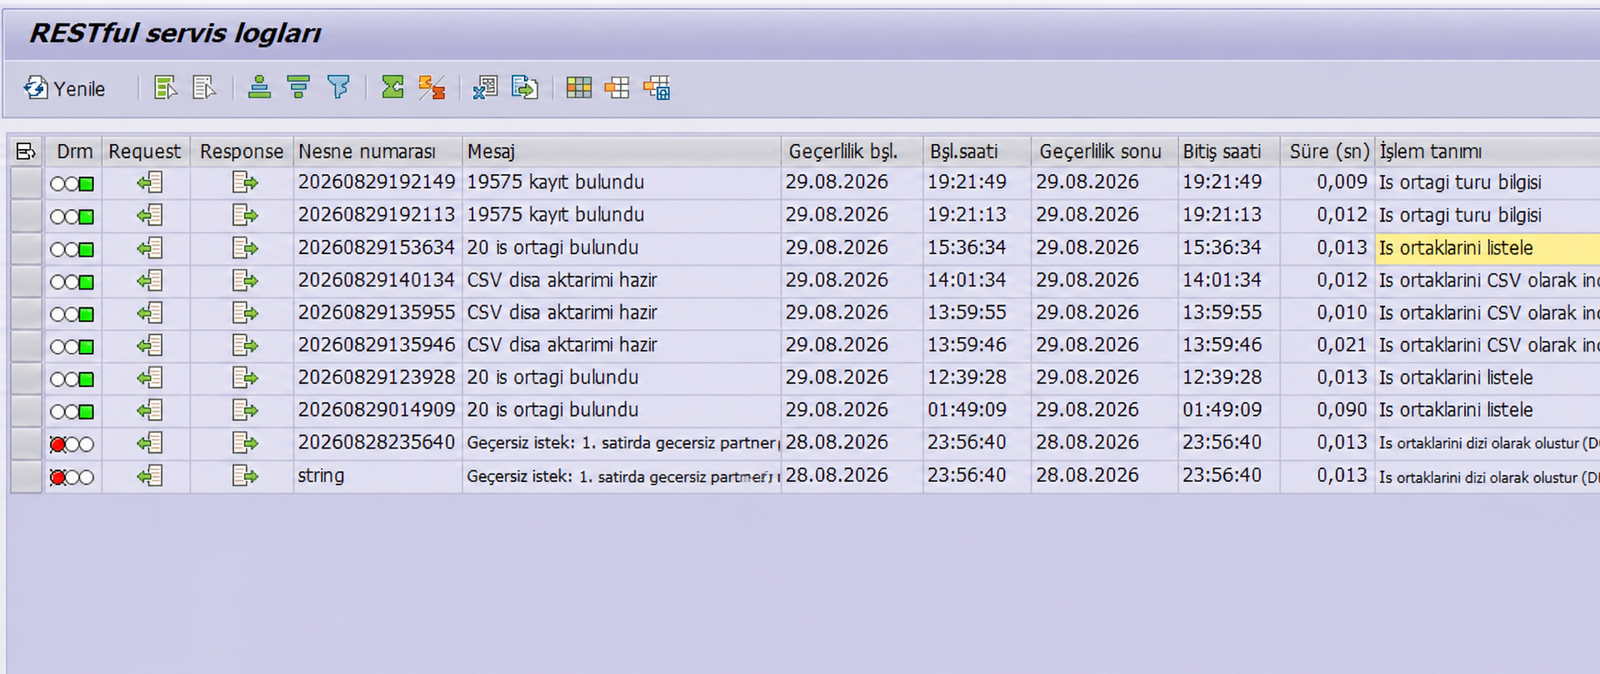This screenshot has height=674, width=1600.
Task: Select all rows with the toolbar icon
Action: pyautogui.click(x=166, y=88)
